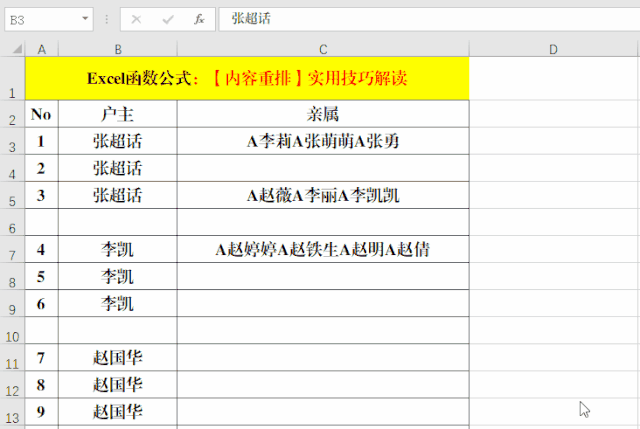Click No cell with value 6

(x=42, y=303)
